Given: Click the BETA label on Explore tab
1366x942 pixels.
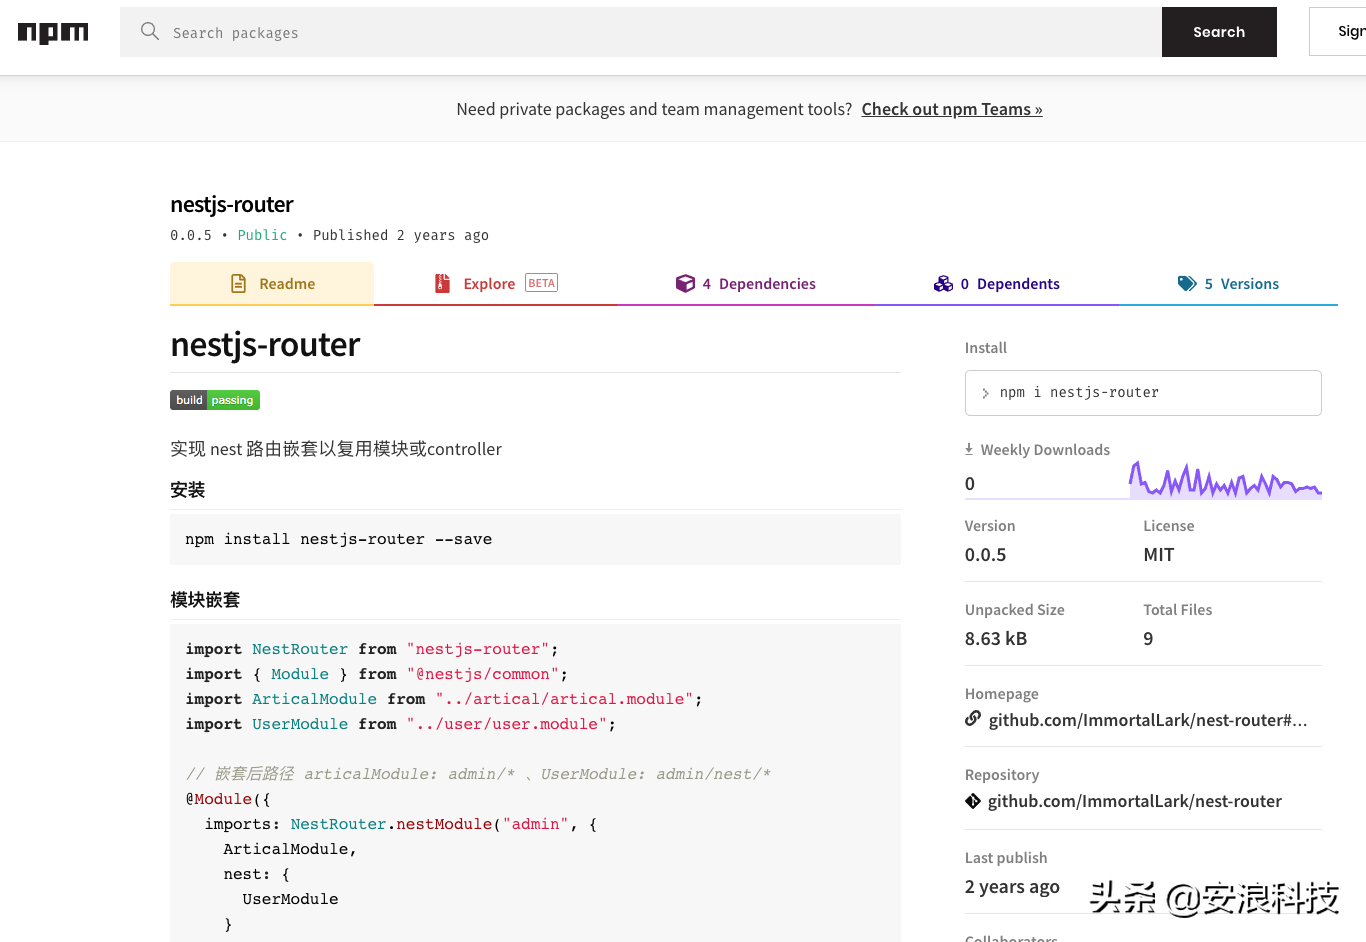Looking at the screenshot, I should (541, 283).
